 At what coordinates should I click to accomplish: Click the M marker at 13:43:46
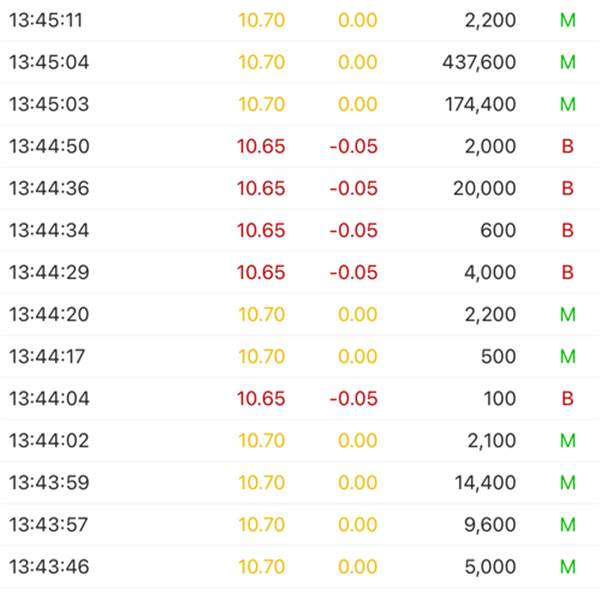coord(568,567)
